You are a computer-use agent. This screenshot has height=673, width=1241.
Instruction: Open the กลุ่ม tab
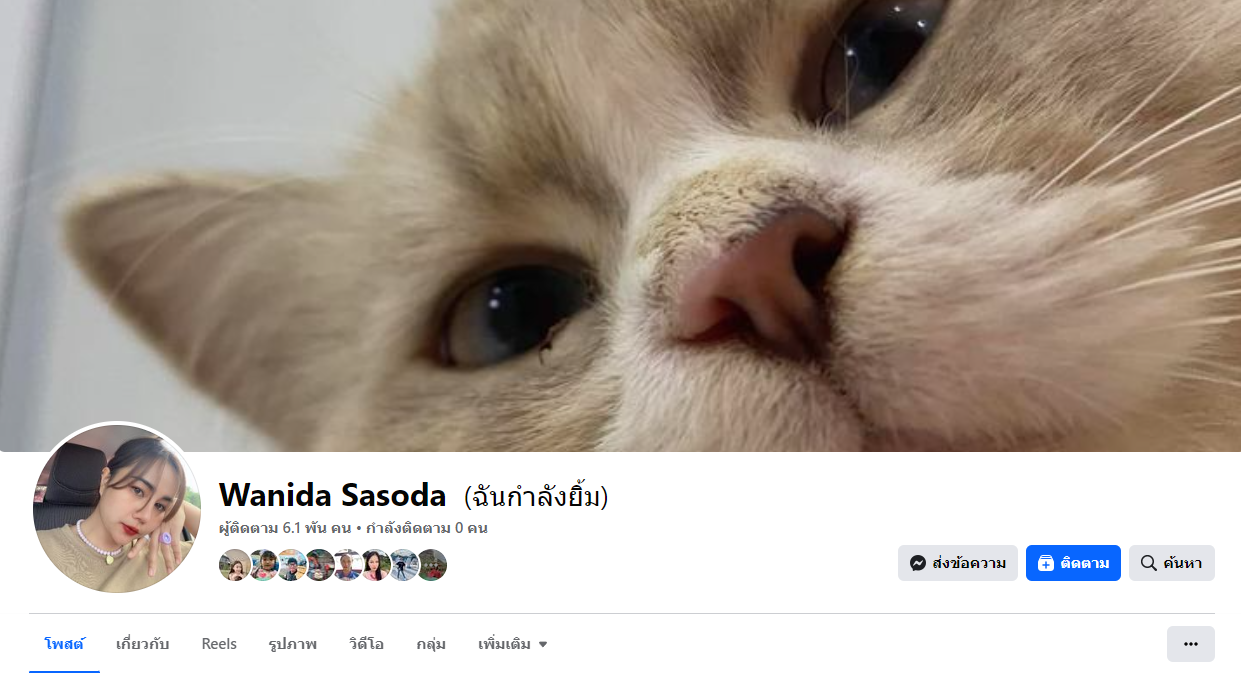coord(431,644)
